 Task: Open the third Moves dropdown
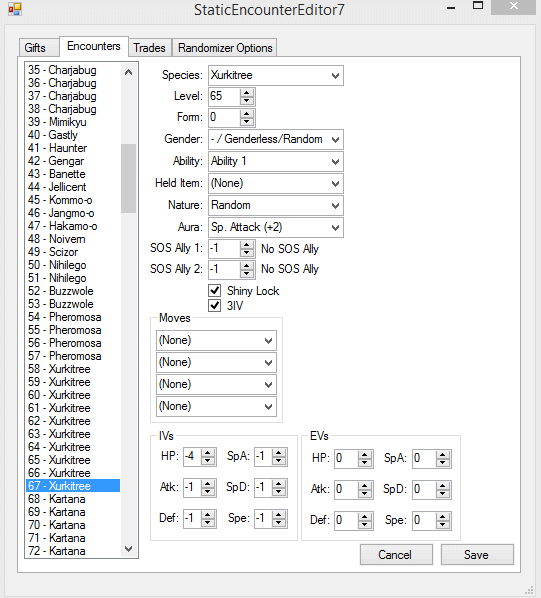tap(216, 384)
